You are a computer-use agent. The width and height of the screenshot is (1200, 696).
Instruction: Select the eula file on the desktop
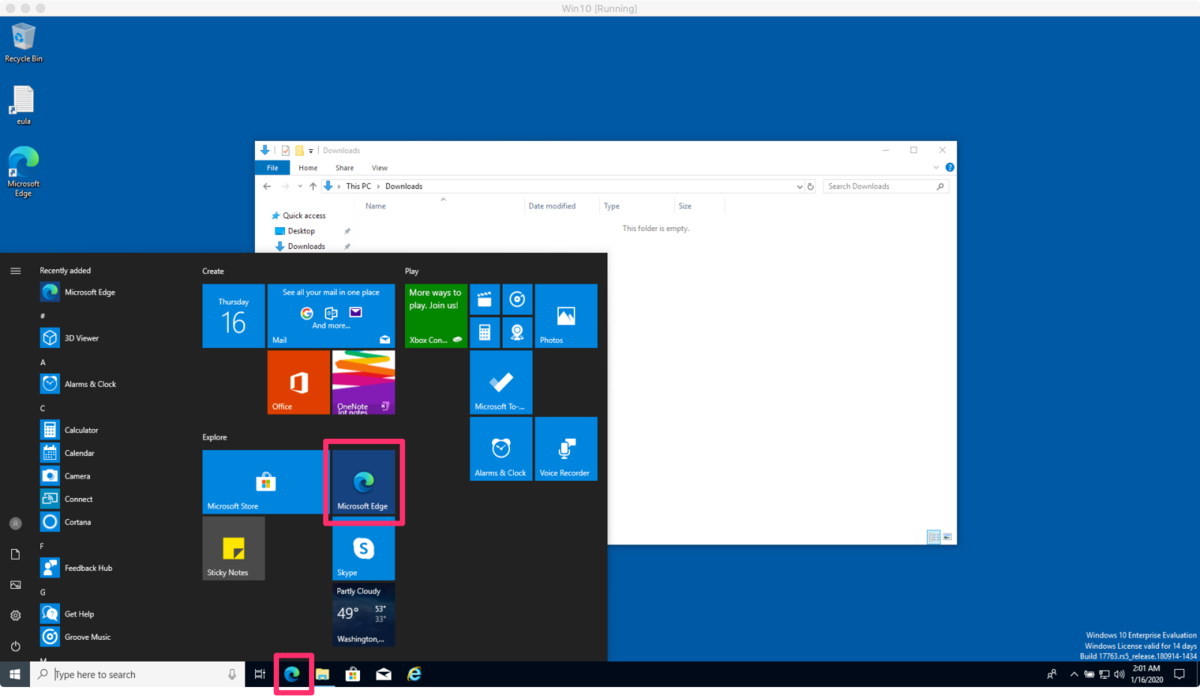[23, 105]
